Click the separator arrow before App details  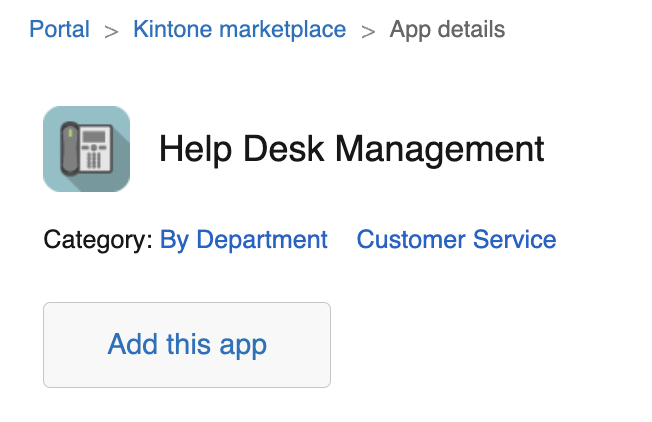point(368,31)
